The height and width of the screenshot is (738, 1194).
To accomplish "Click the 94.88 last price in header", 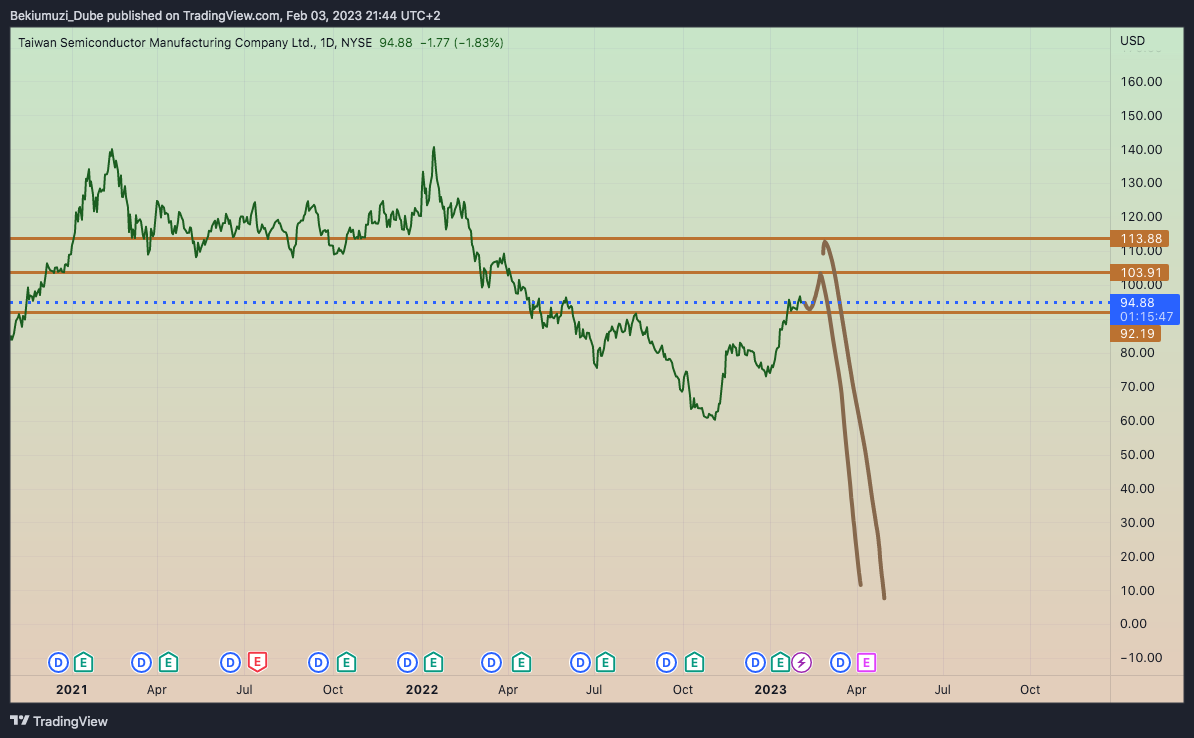I will click(x=396, y=43).
